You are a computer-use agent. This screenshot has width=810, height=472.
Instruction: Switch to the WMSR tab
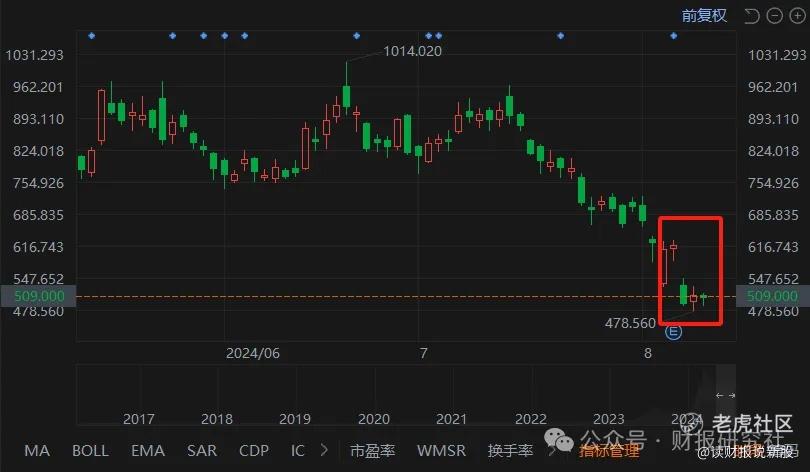[441, 451]
